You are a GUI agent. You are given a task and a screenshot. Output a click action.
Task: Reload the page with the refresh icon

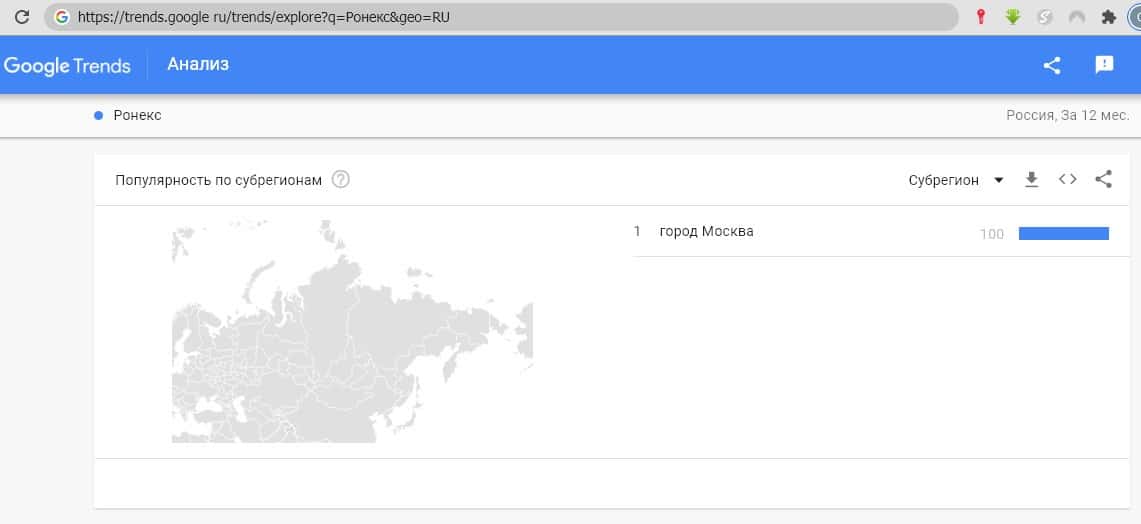[x=21, y=17]
